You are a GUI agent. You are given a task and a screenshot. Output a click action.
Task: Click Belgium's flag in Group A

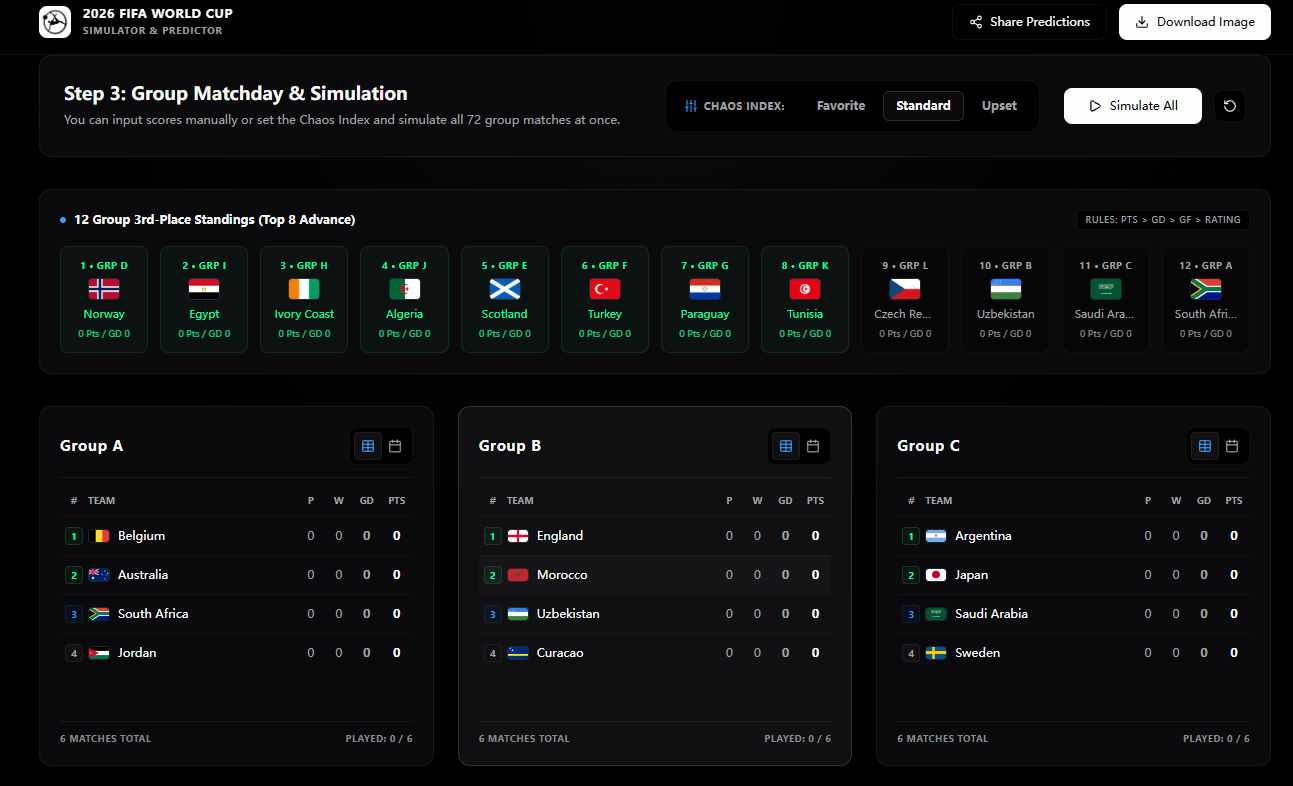click(99, 536)
